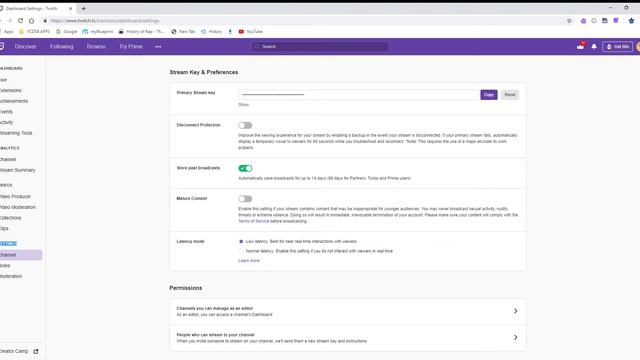
Task: Open Twitch notifications bell
Action: [x=594, y=47]
